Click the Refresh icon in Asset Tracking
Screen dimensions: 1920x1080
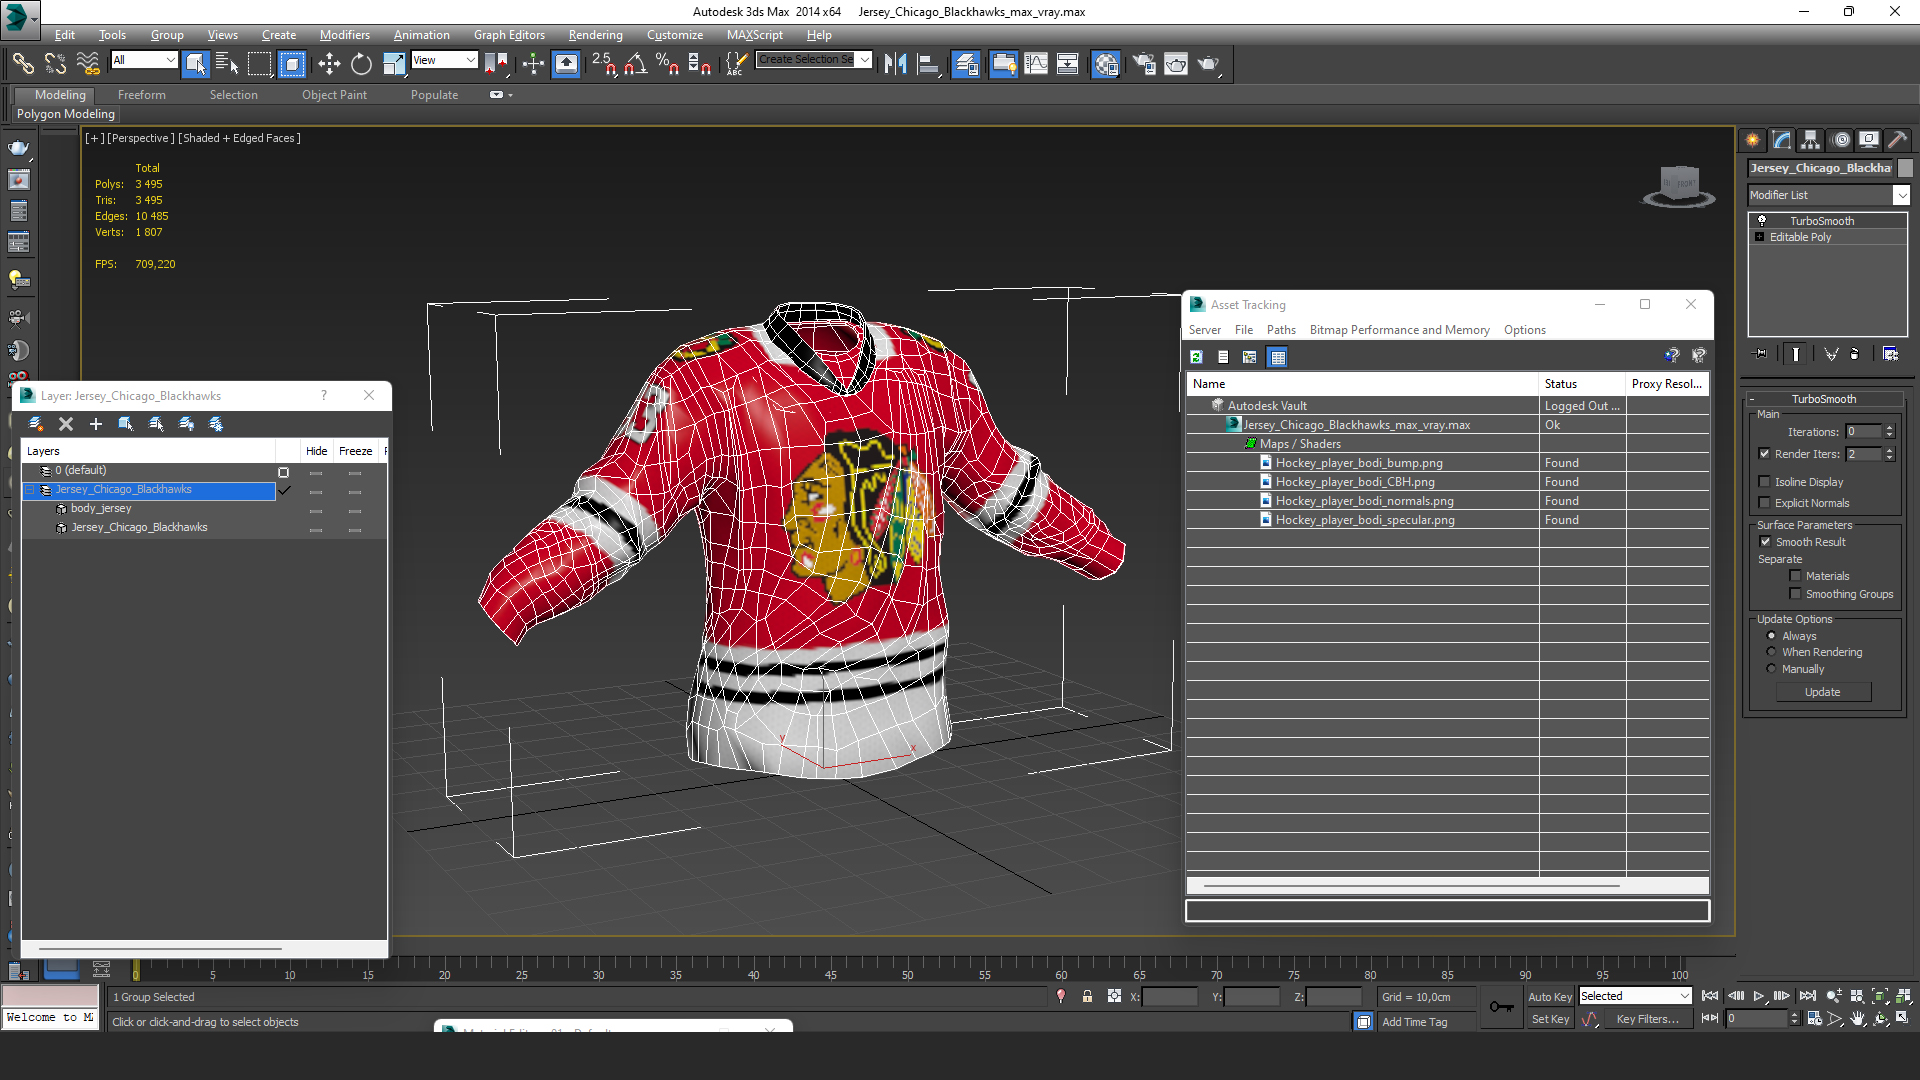tap(1196, 357)
